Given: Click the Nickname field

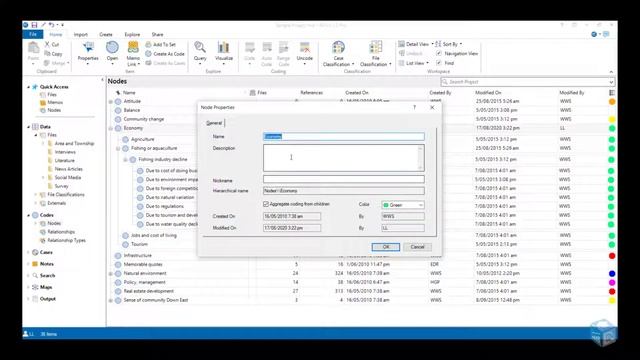Looking at the screenshot, I should pyautogui.click(x=344, y=179).
